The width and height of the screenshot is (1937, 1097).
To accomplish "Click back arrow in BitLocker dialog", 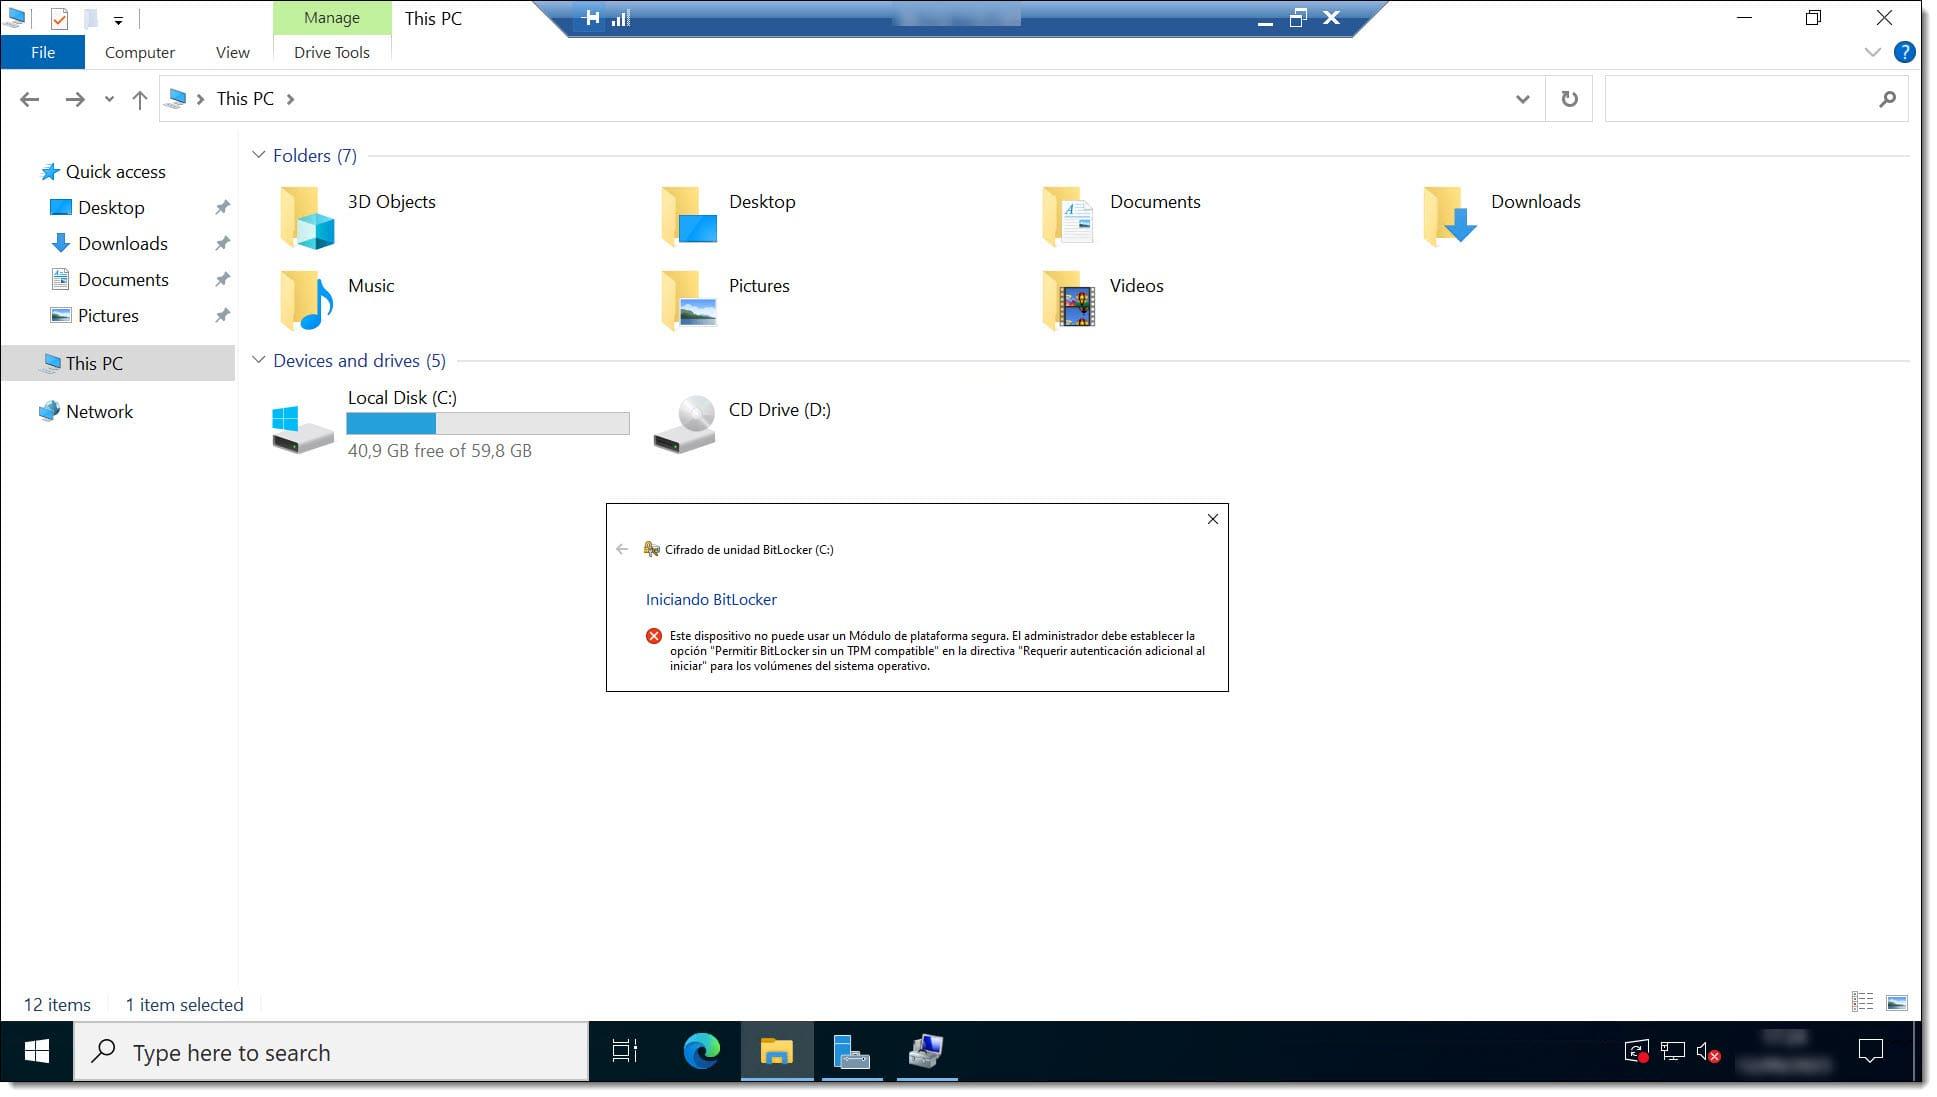I will (622, 549).
